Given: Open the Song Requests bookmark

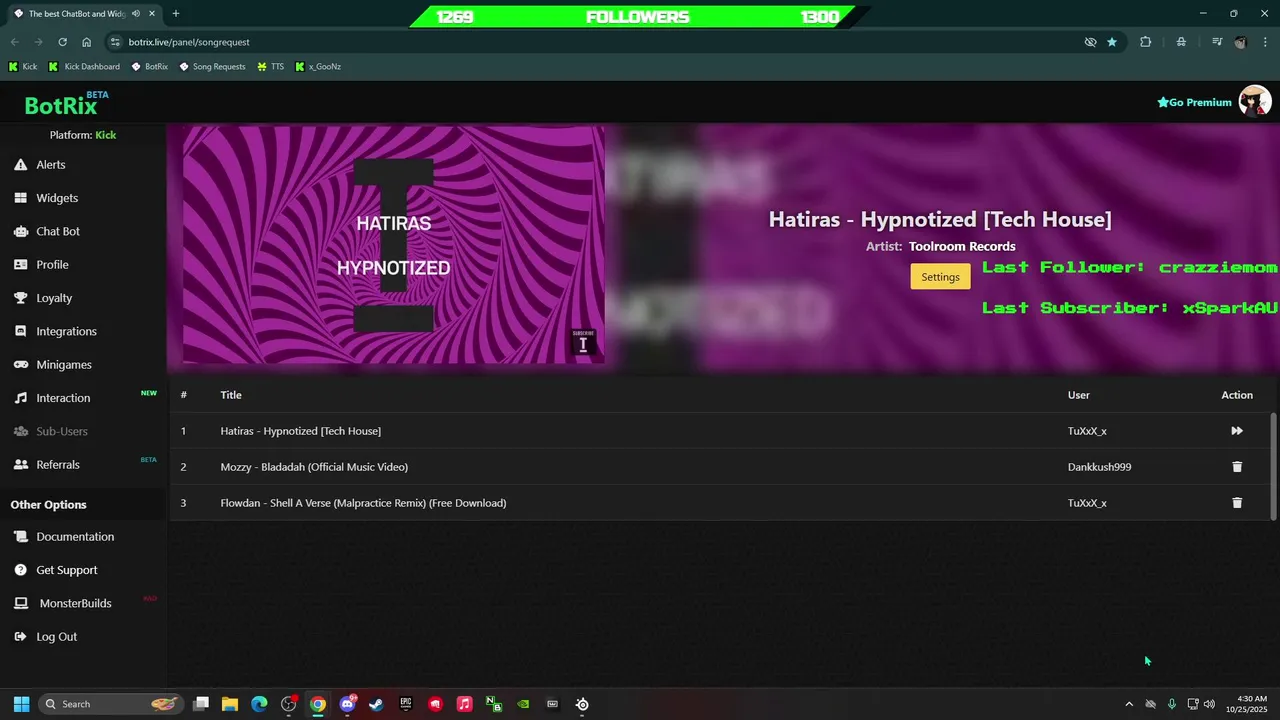Looking at the screenshot, I should pyautogui.click(x=212, y=67).
